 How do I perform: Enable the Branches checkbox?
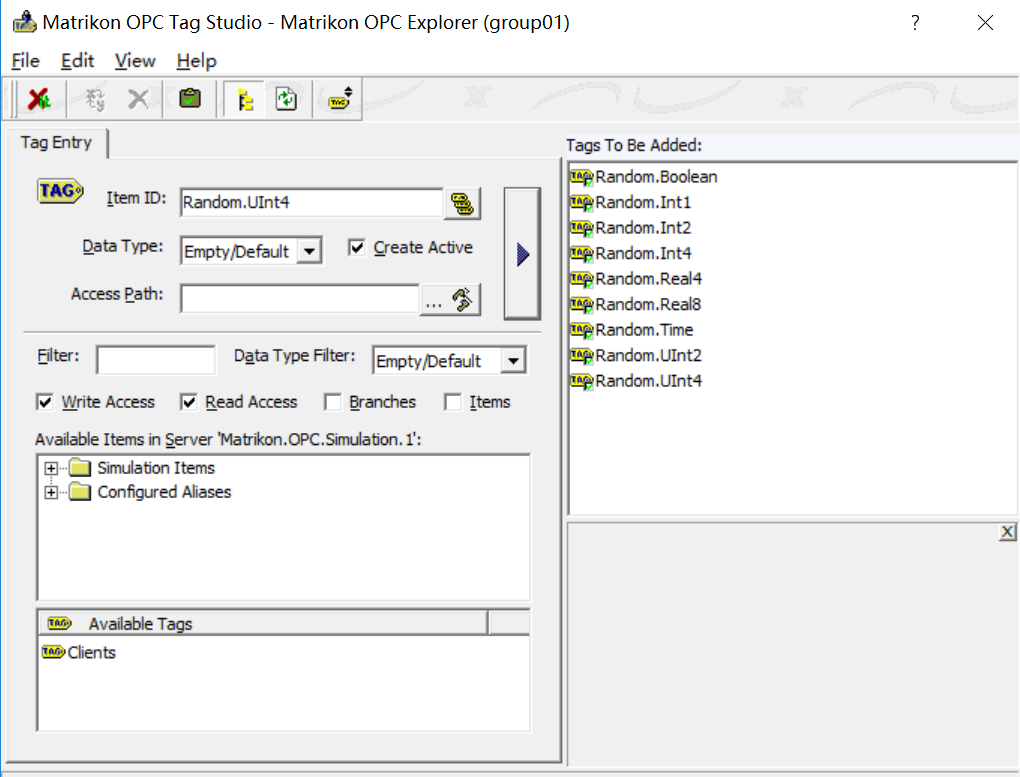(332, 402)
